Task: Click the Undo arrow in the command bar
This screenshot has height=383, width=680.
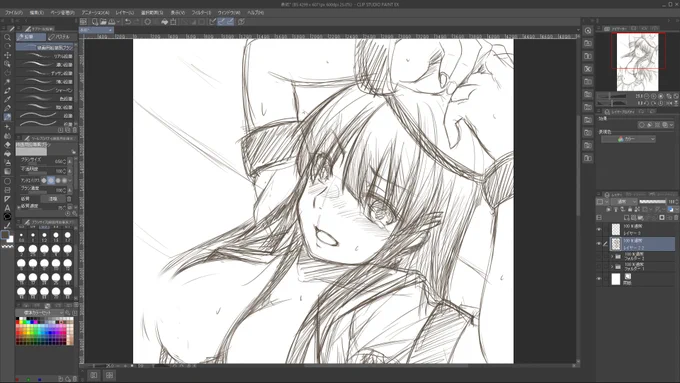Action: click(128, 22)
